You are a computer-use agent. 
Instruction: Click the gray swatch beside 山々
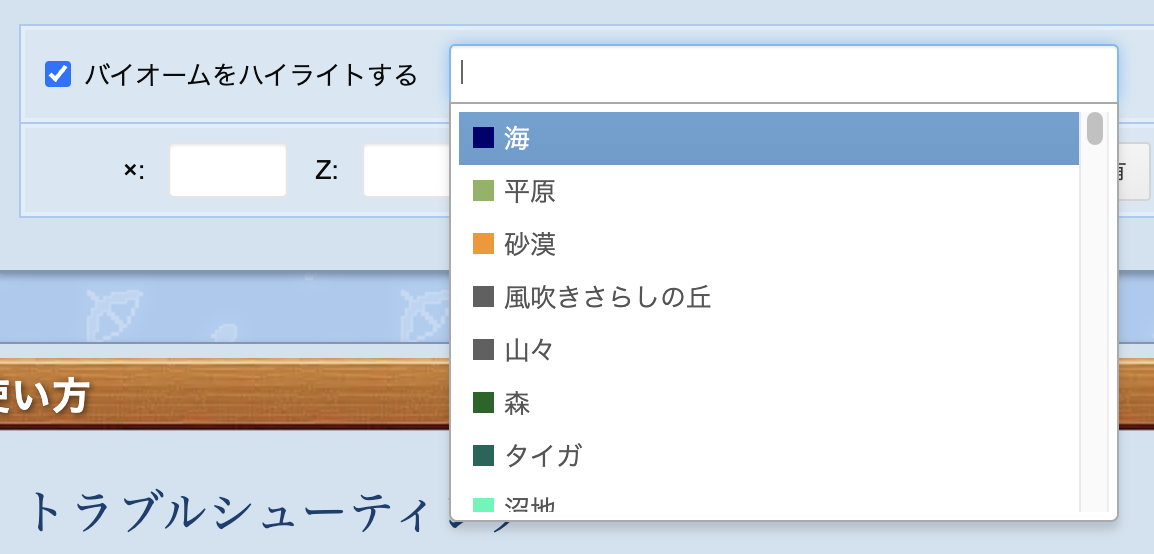(x=484, y=350)
